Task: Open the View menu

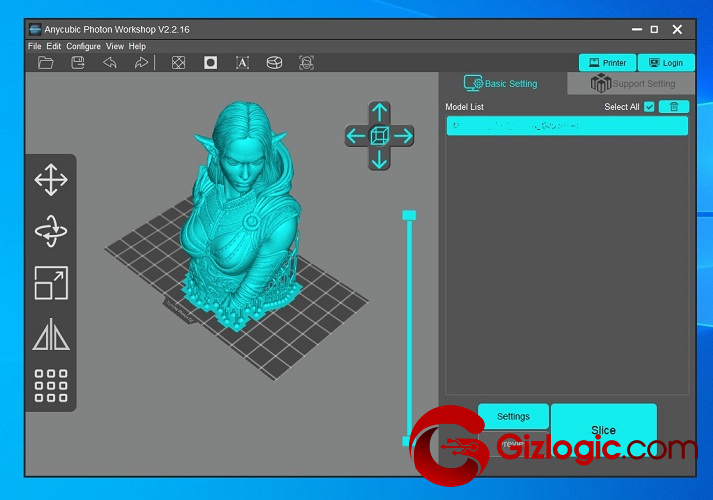Action: point(115,46)
